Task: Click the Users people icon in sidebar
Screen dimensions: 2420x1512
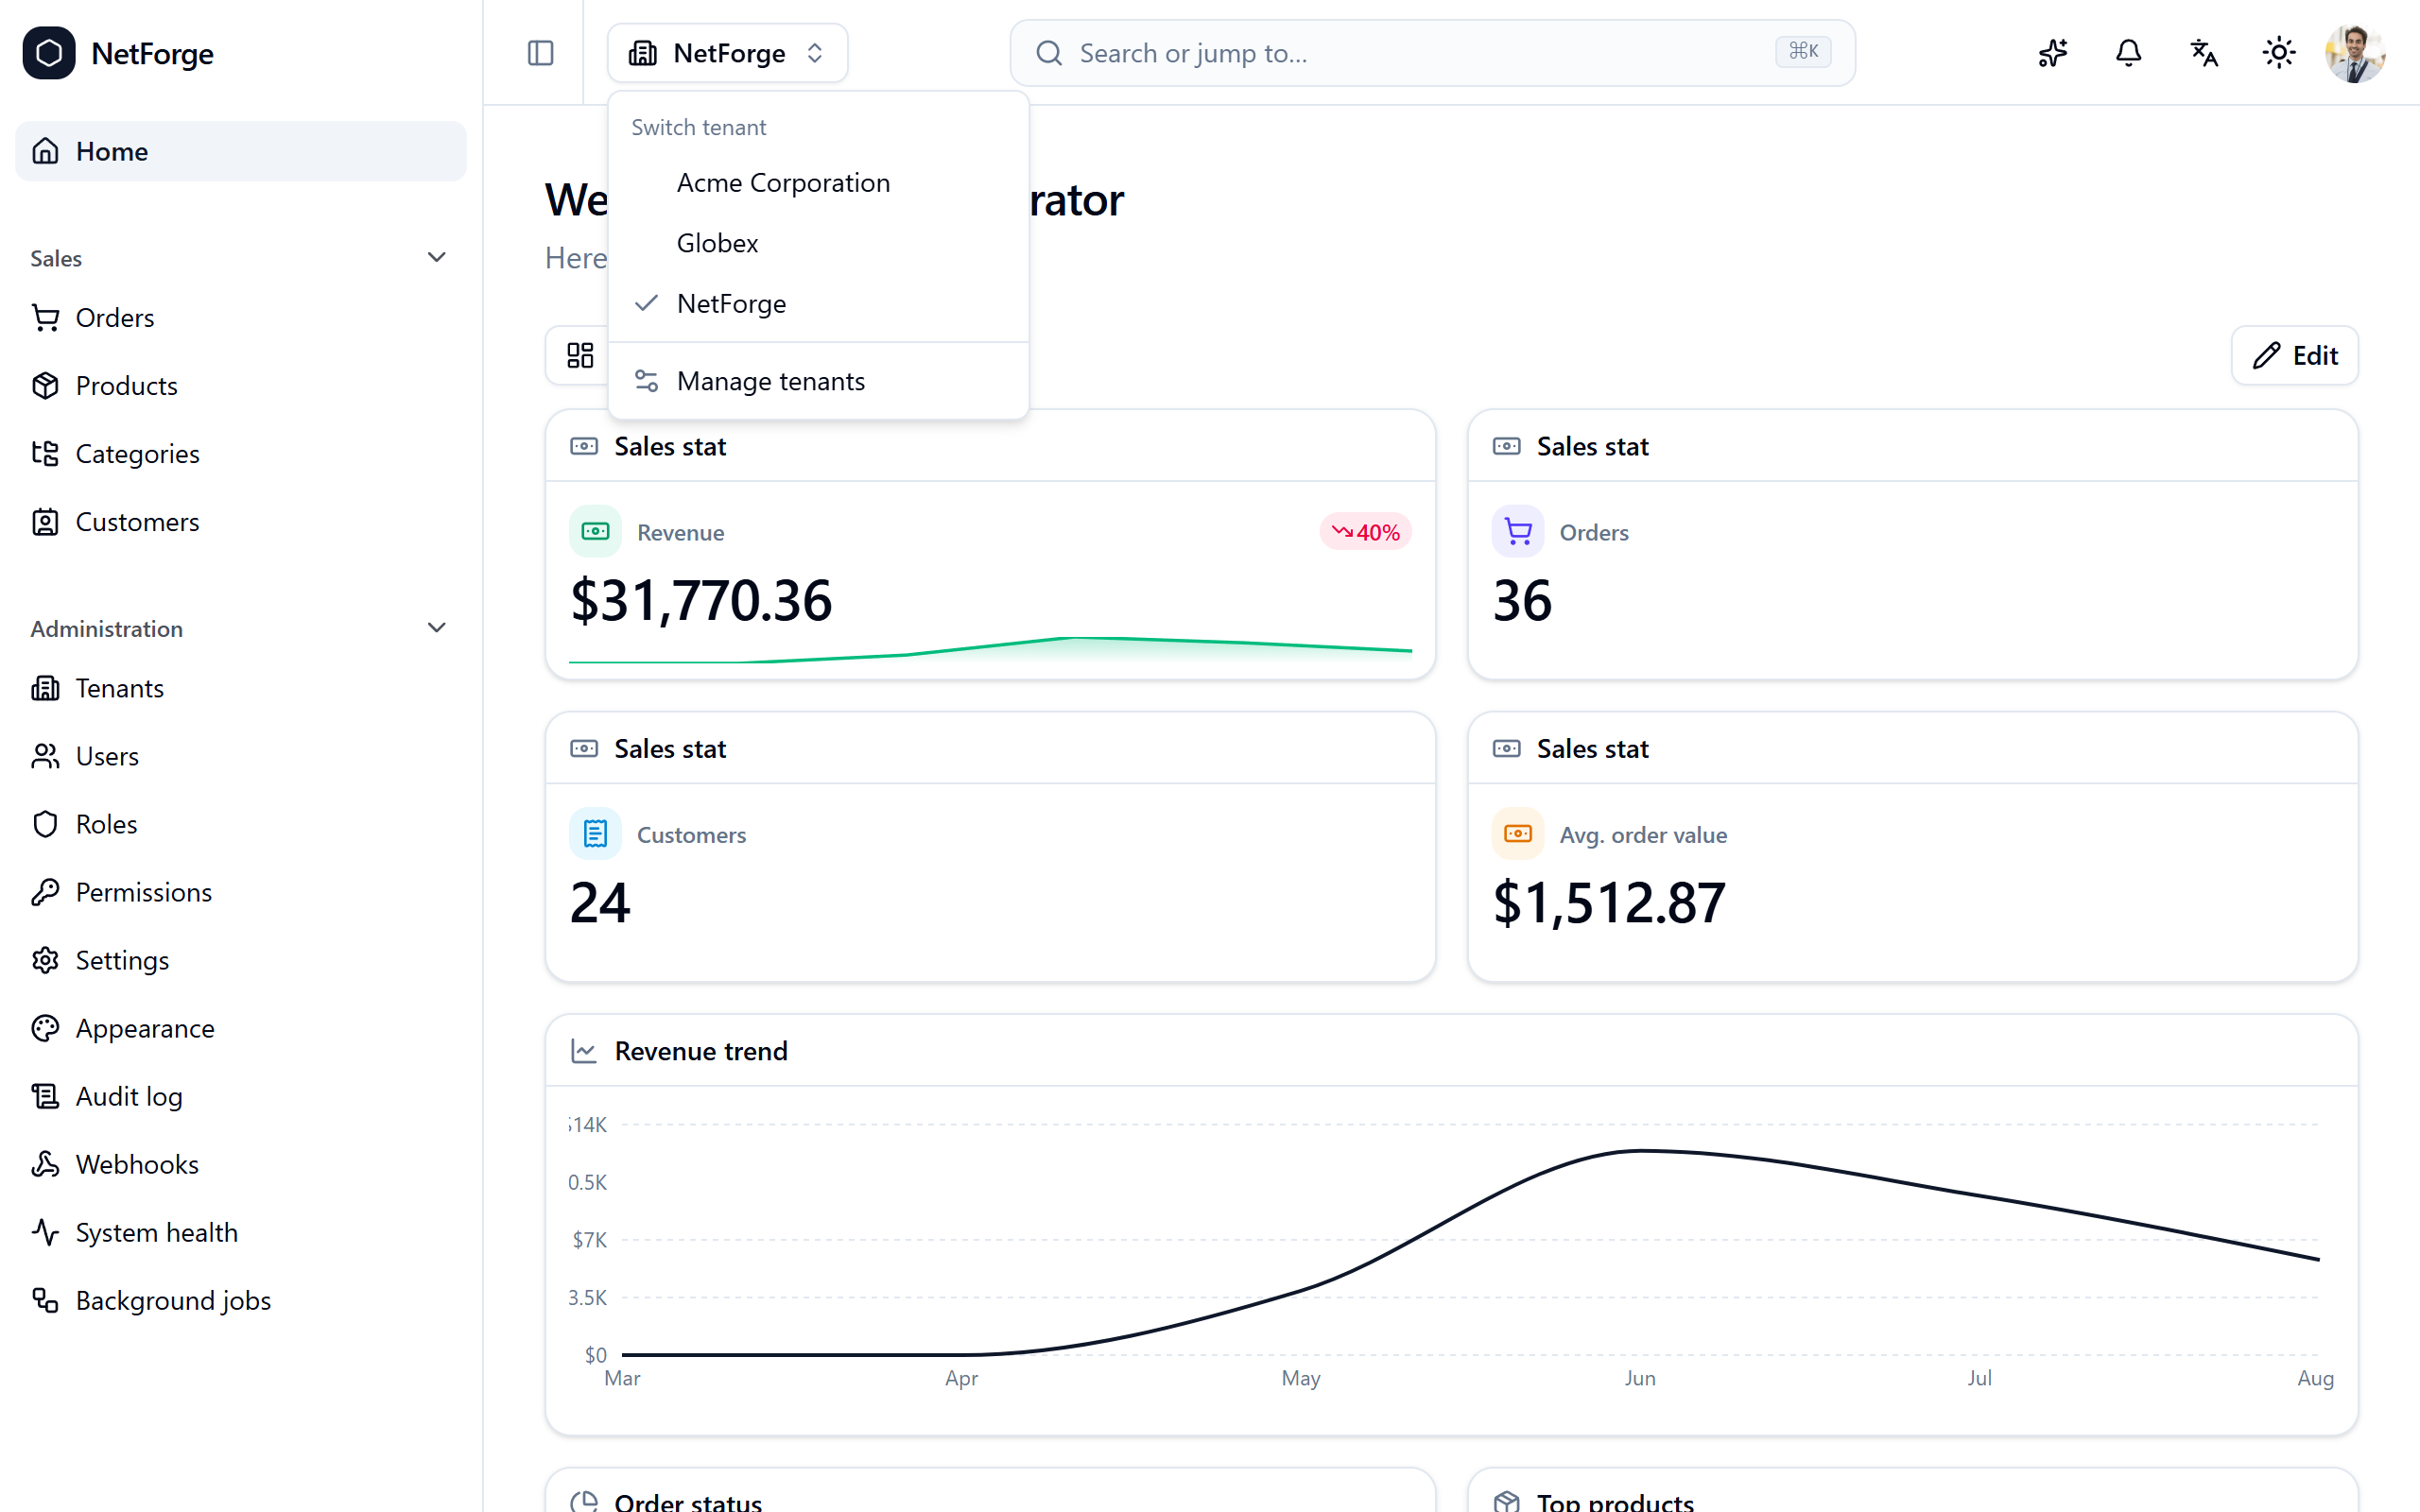Action: point(45,756)
